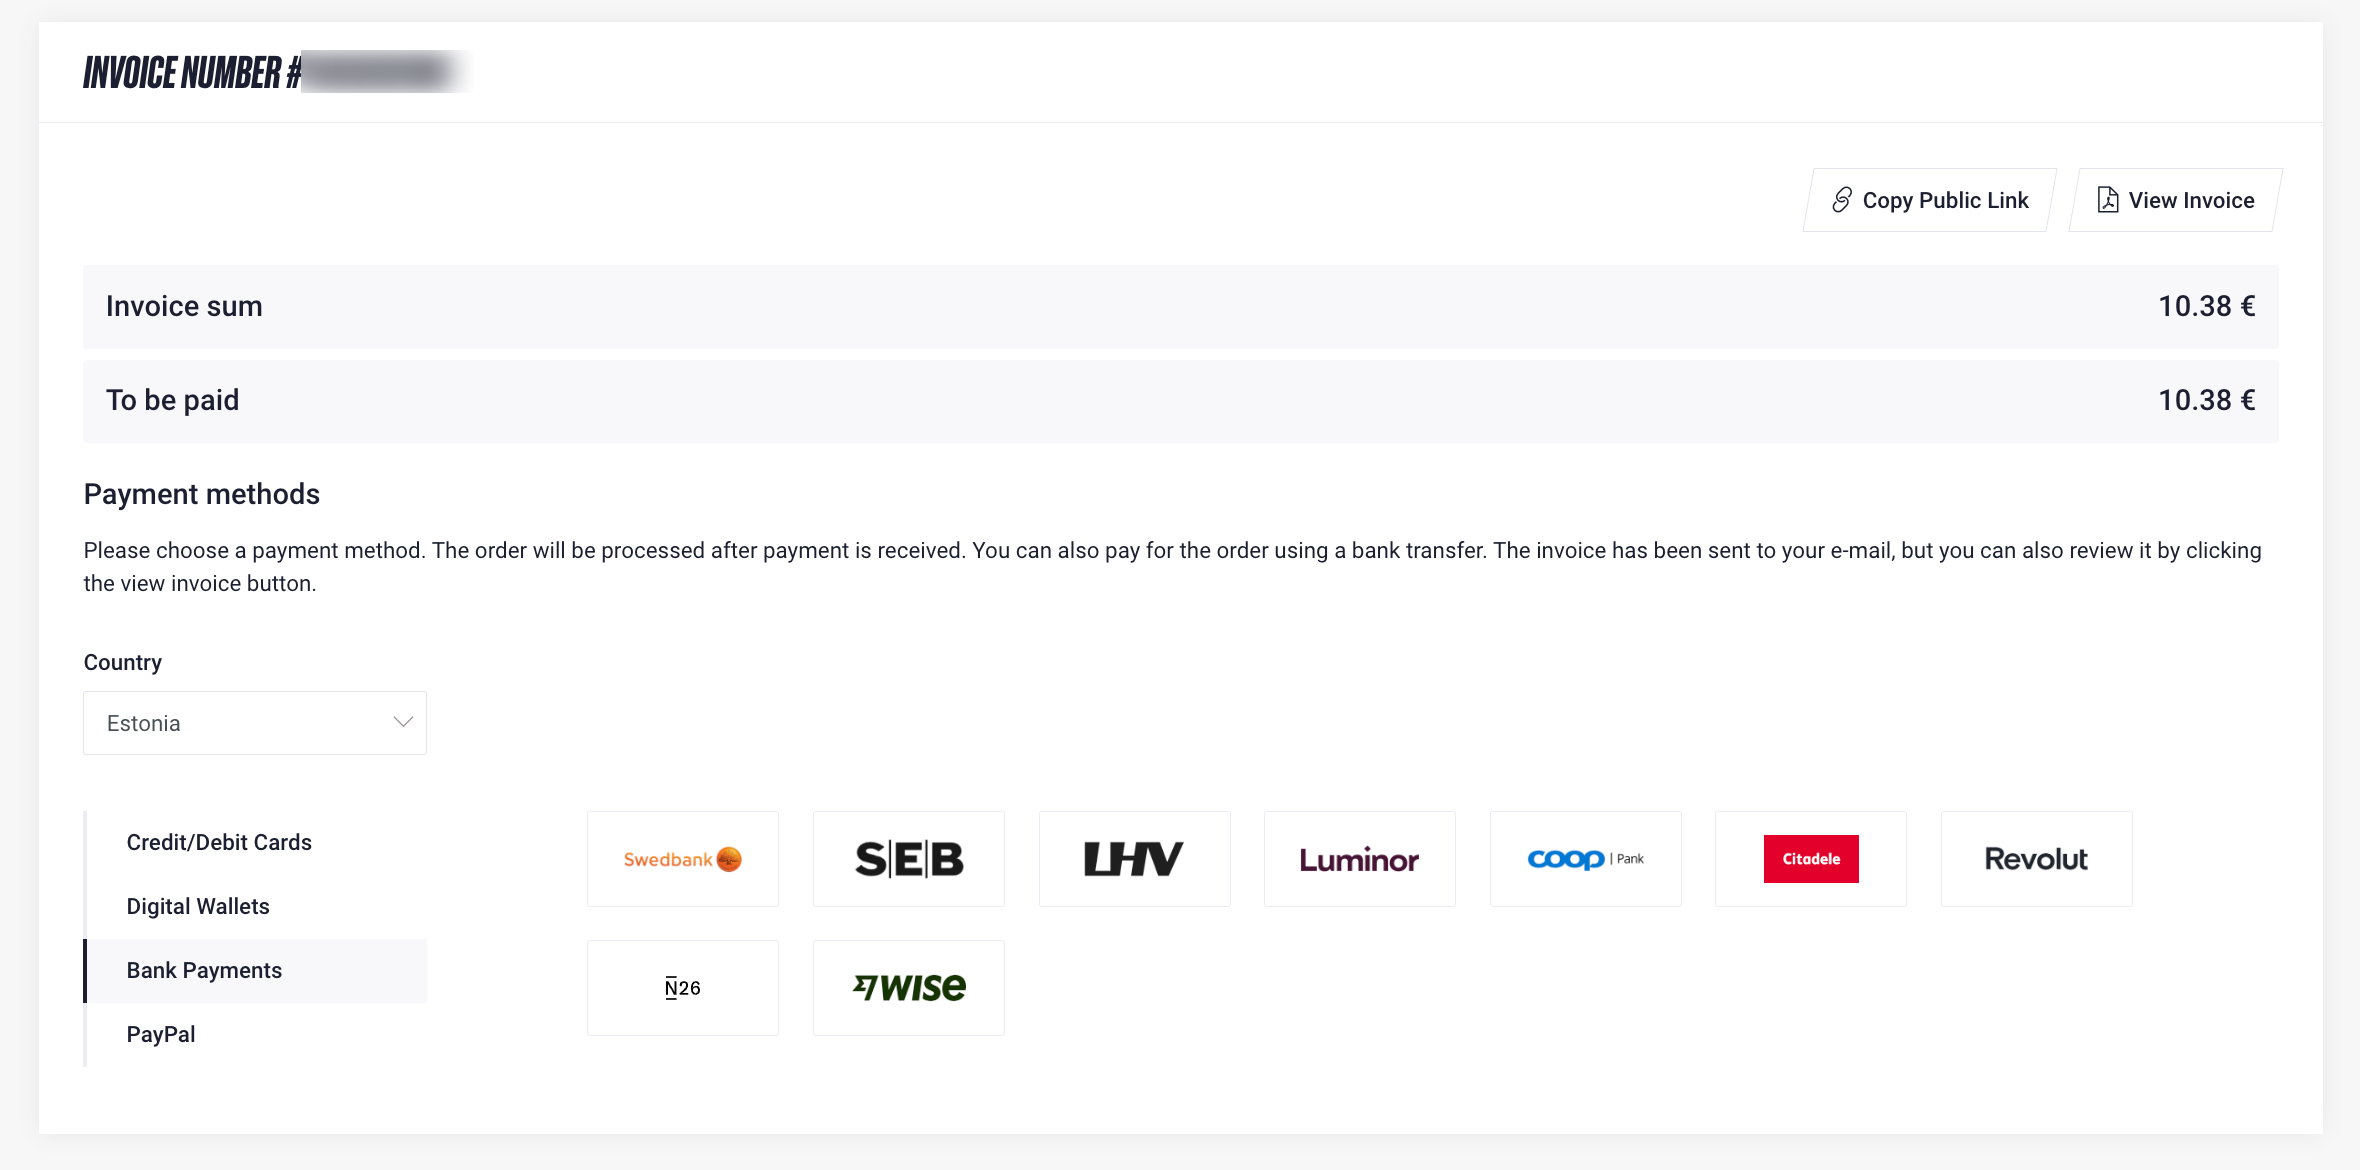Select the LHV bank logo
The height and width of the screenshot is (1170, 2360).
(x=1134, y=859)
